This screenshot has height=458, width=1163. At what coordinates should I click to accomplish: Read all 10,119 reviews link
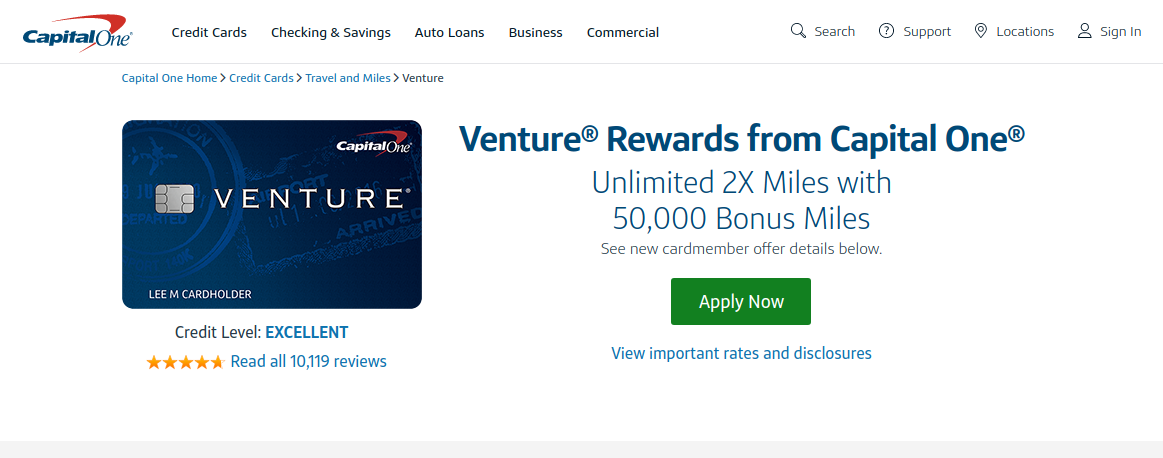tap(309, 362)
